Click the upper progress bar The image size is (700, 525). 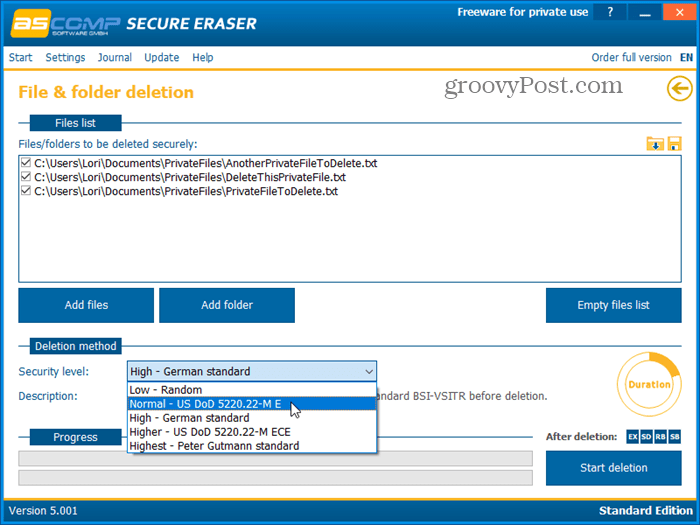point(275,458)
